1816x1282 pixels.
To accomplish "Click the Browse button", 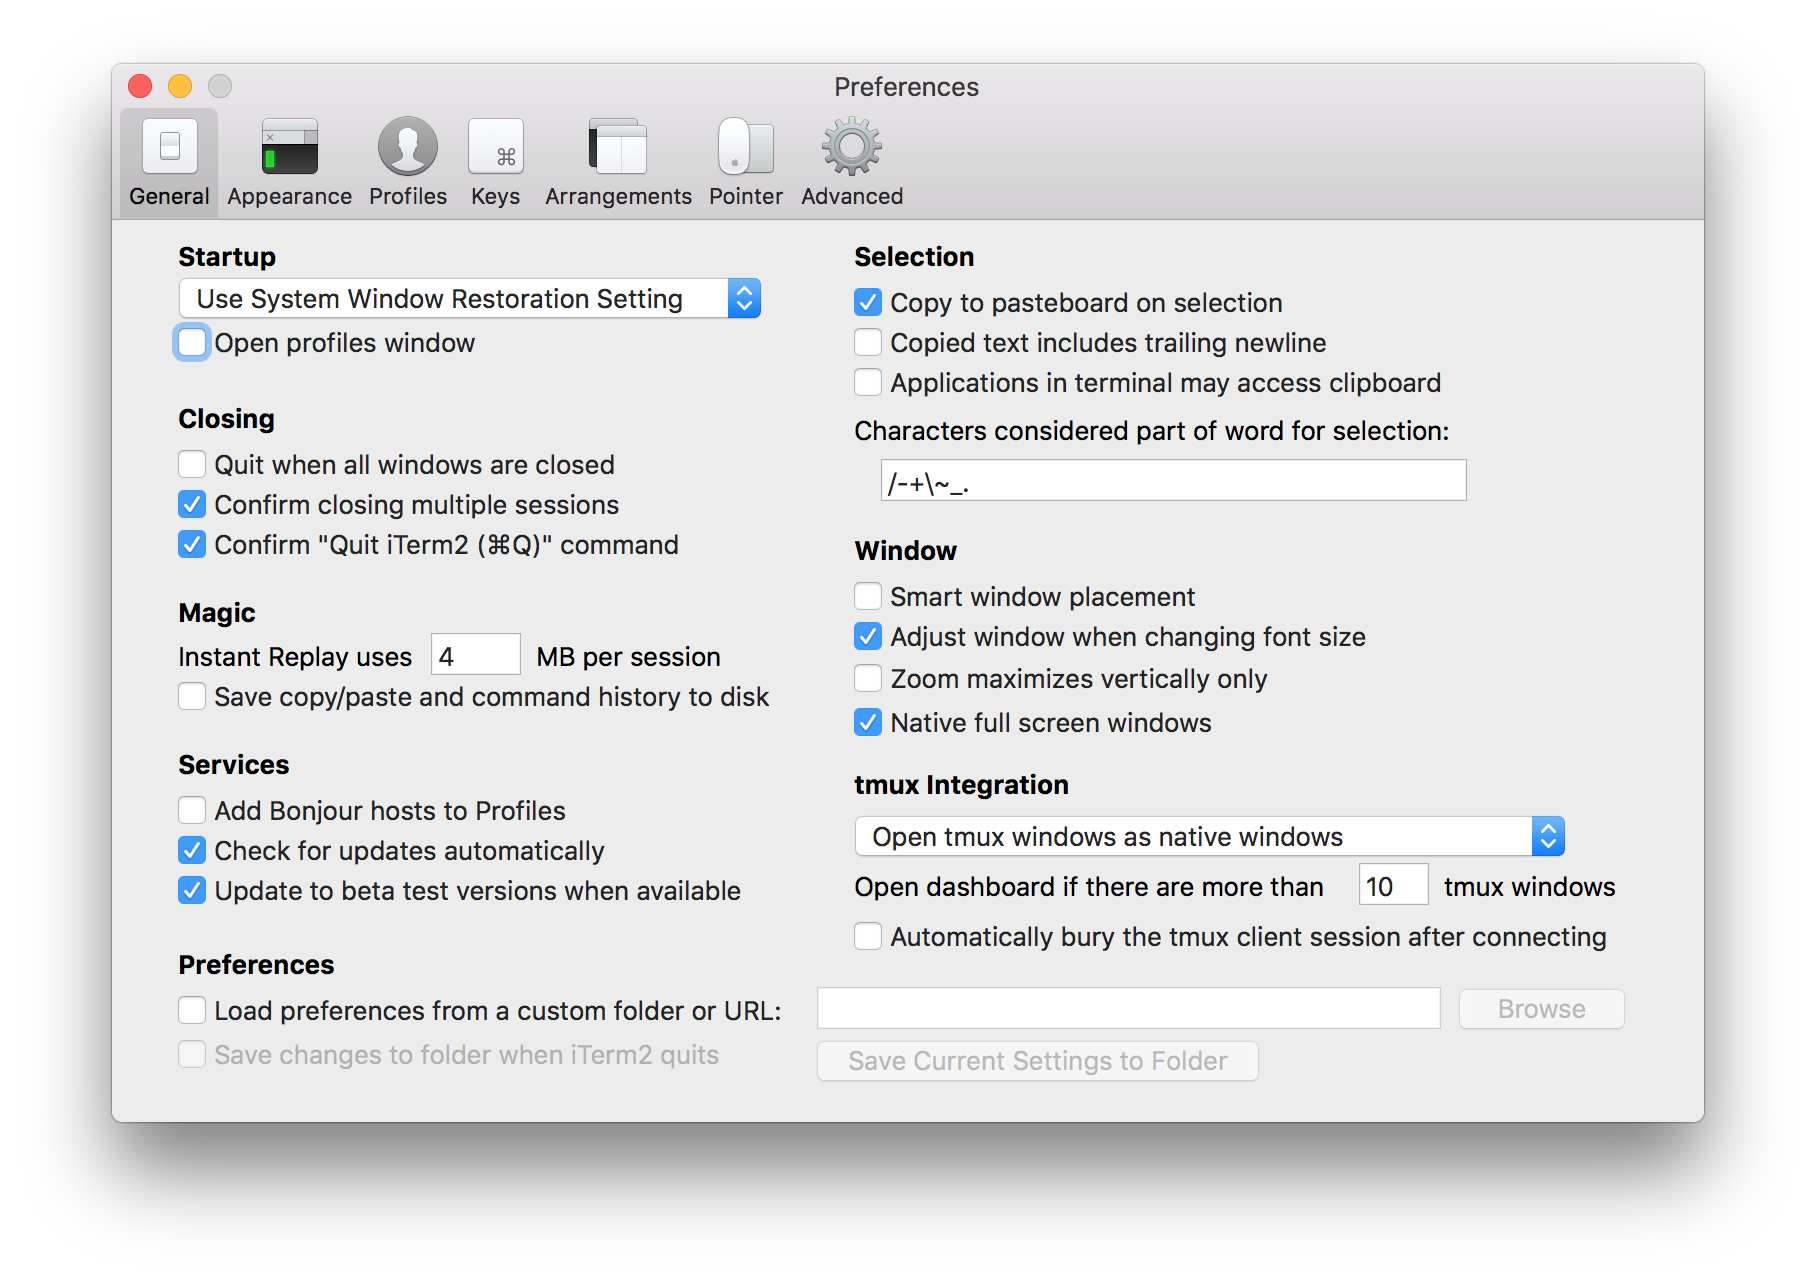I will click(x=1542, y=1009).
